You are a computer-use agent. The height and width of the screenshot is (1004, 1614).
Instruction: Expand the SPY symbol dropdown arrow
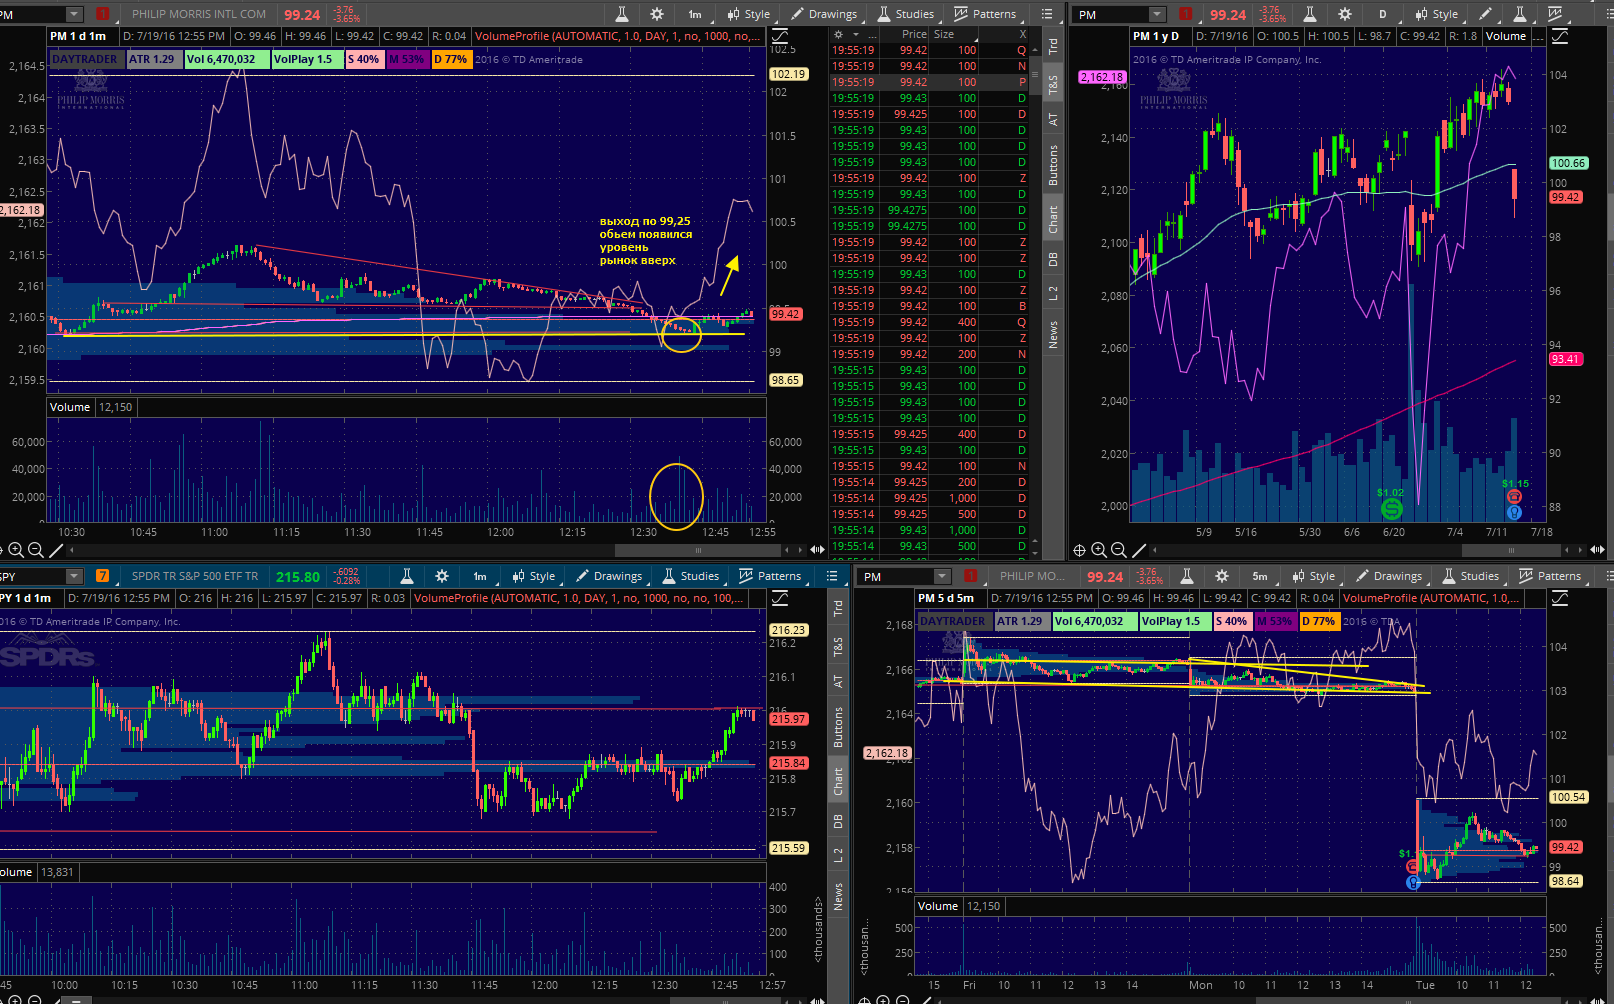[74, 576]
